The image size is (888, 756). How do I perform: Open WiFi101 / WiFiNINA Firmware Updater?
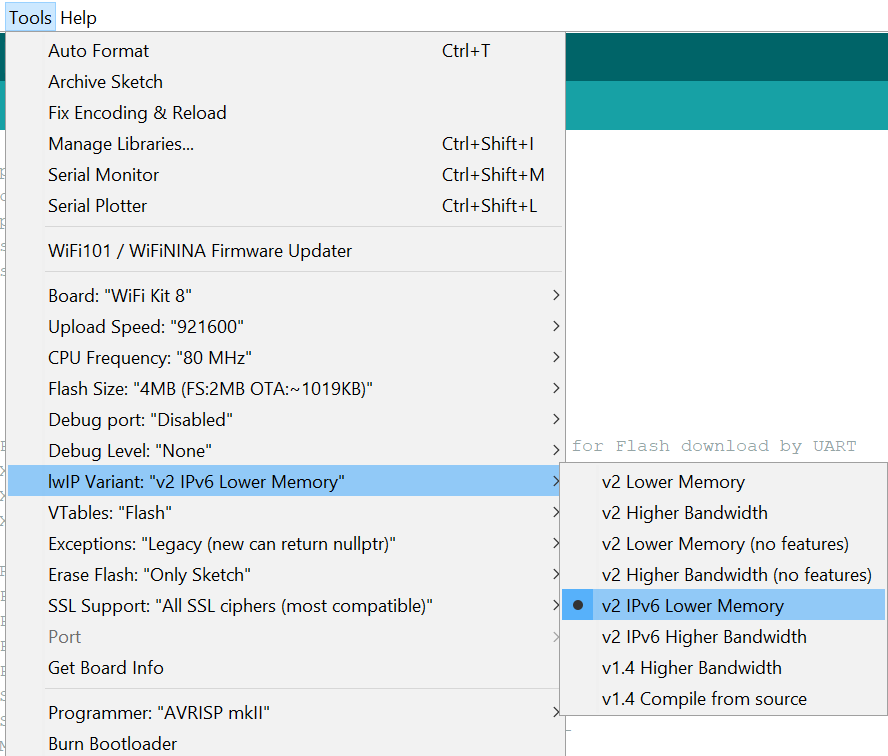tap(286, 250)
